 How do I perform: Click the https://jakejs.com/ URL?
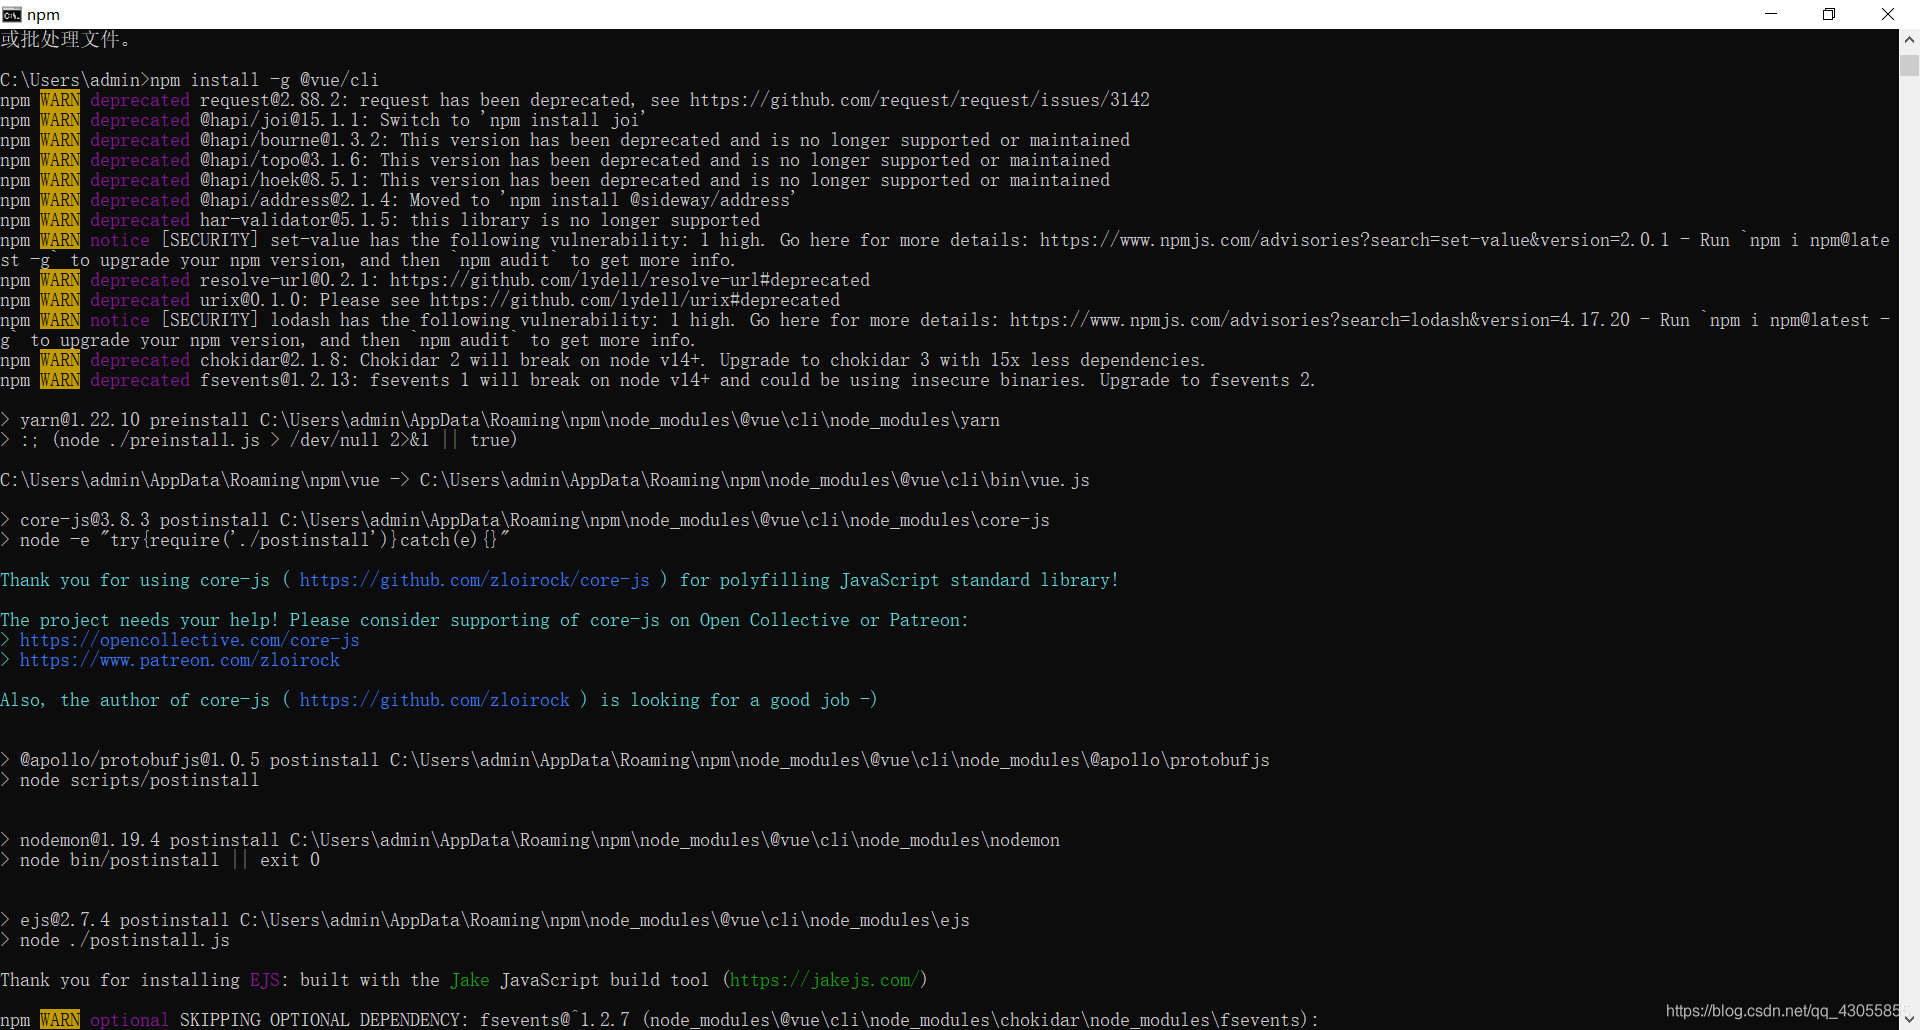click(x=825, y=980)
